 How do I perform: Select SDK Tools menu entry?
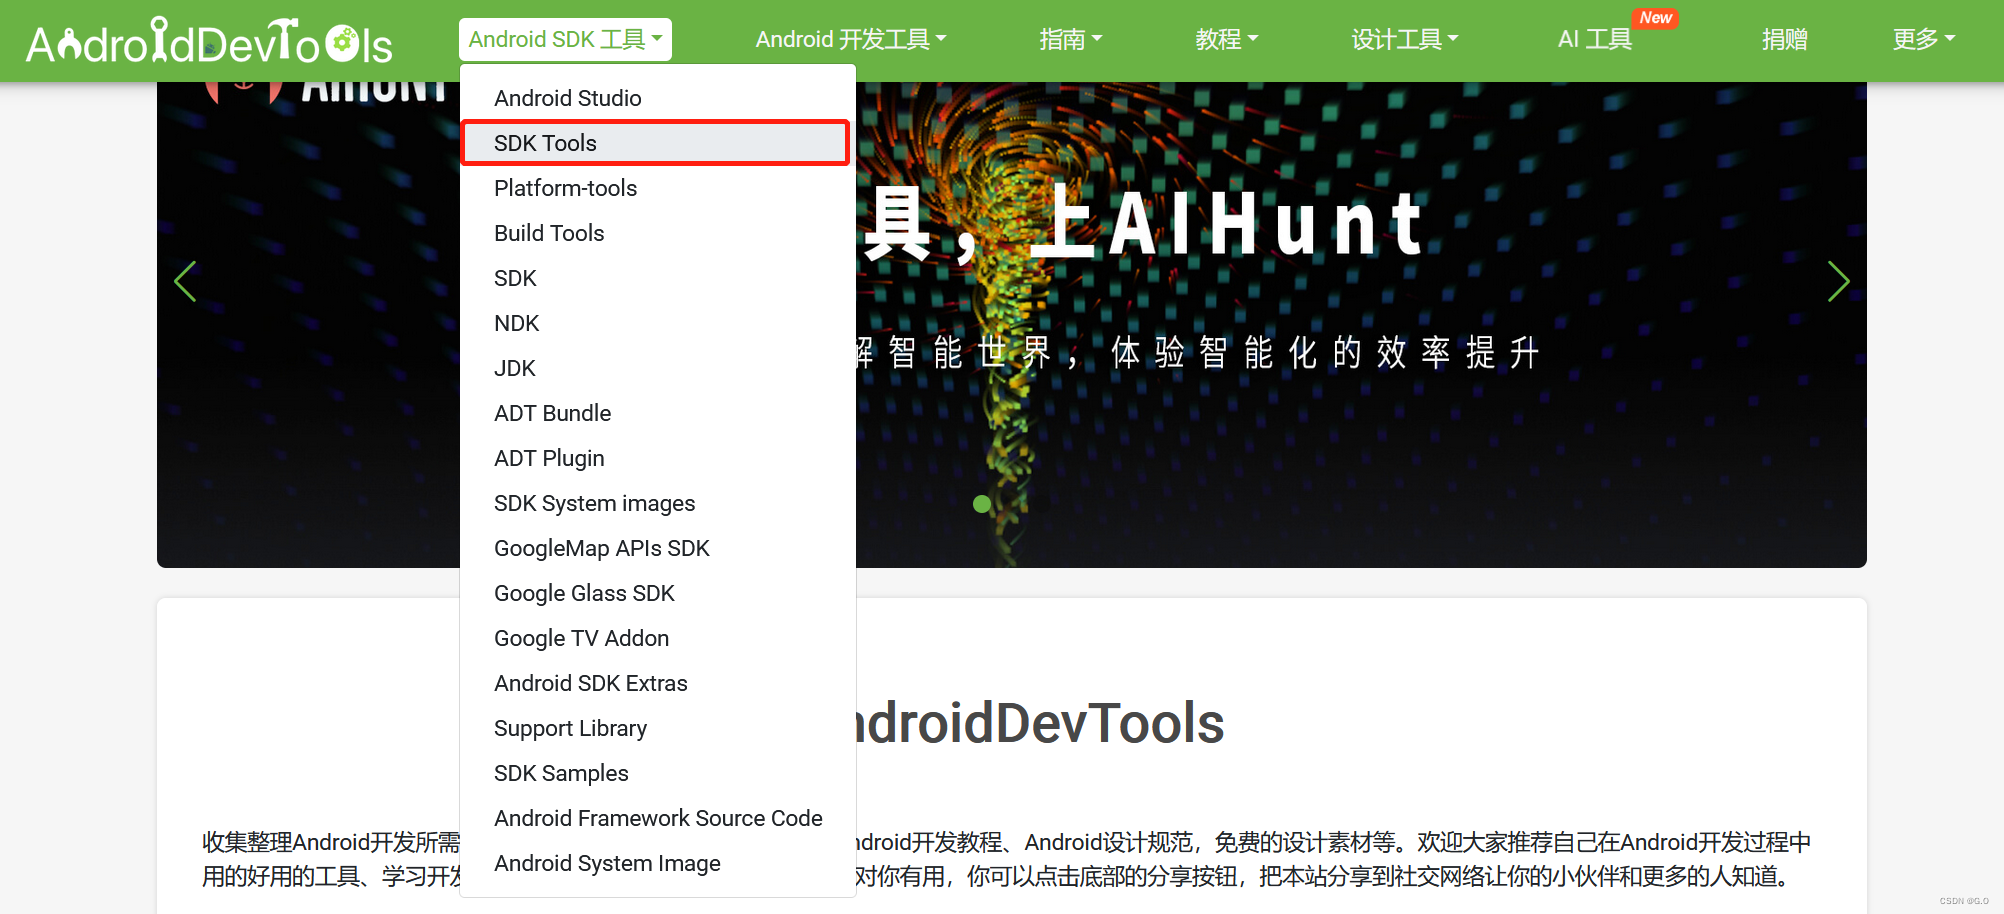[x=656, y=143]
